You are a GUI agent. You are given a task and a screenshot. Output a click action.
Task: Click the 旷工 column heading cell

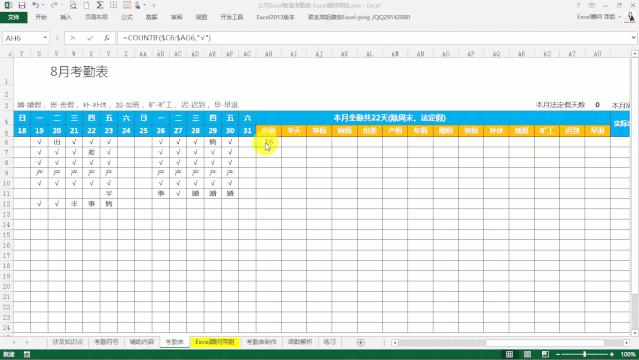(x=546, y=131)
